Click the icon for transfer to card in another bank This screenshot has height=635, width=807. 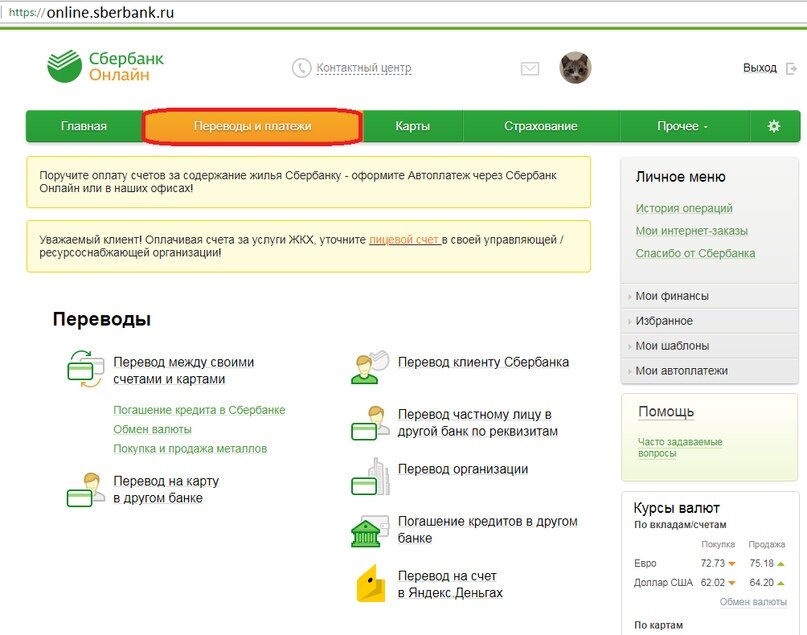click(85, 490)
